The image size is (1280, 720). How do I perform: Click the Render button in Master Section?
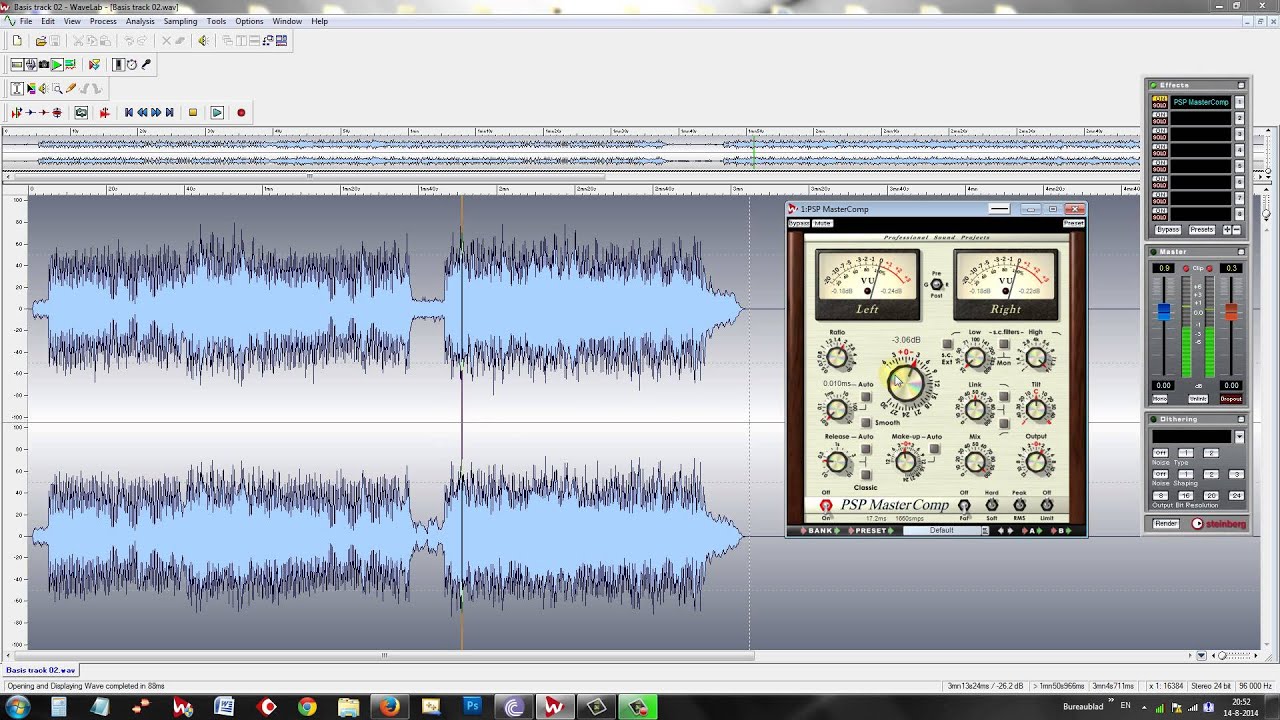click(x=1166, y=524)
